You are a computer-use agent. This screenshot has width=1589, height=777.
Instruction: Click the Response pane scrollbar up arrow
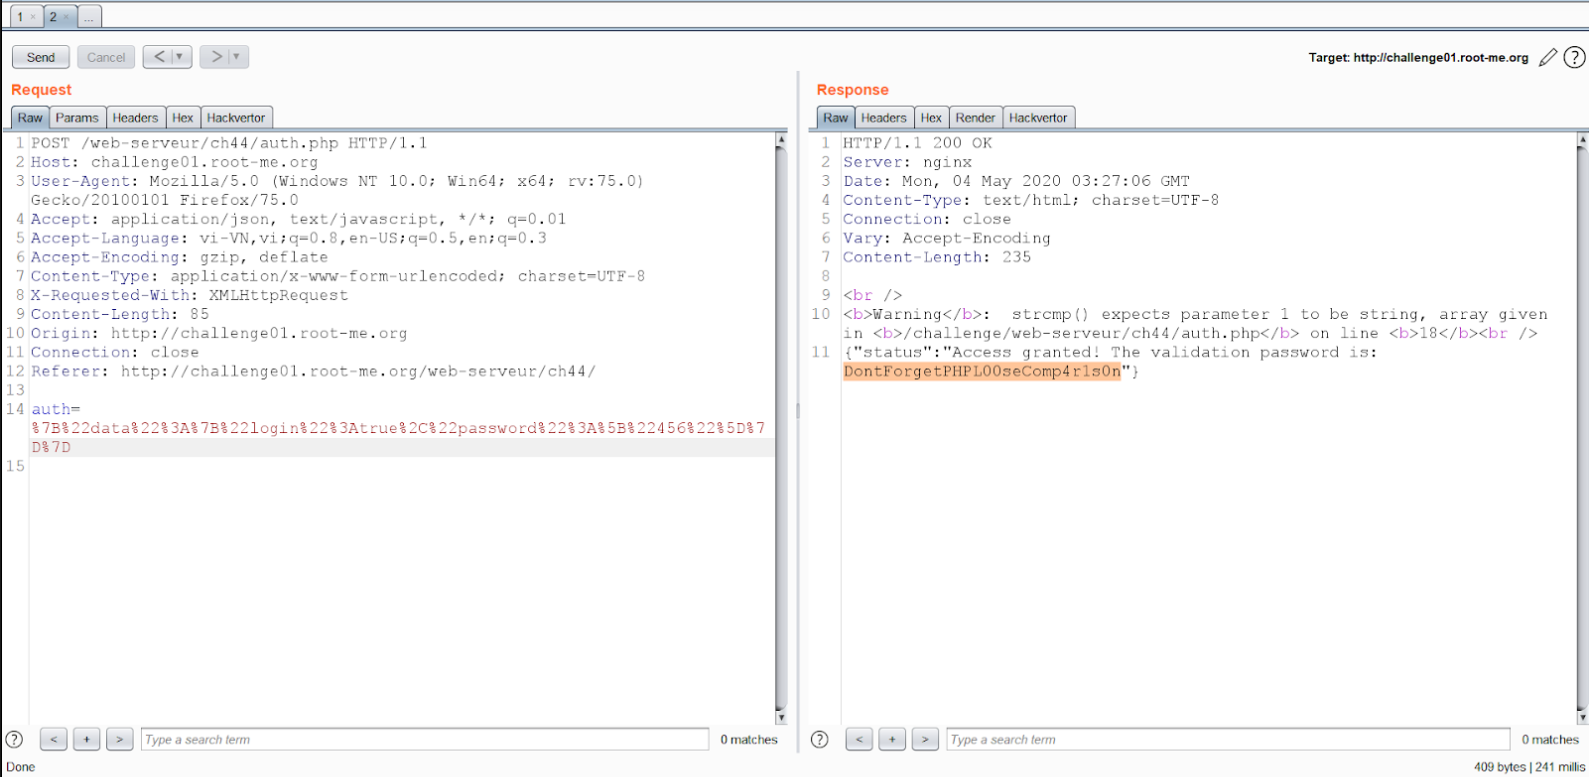point(1582,141)
